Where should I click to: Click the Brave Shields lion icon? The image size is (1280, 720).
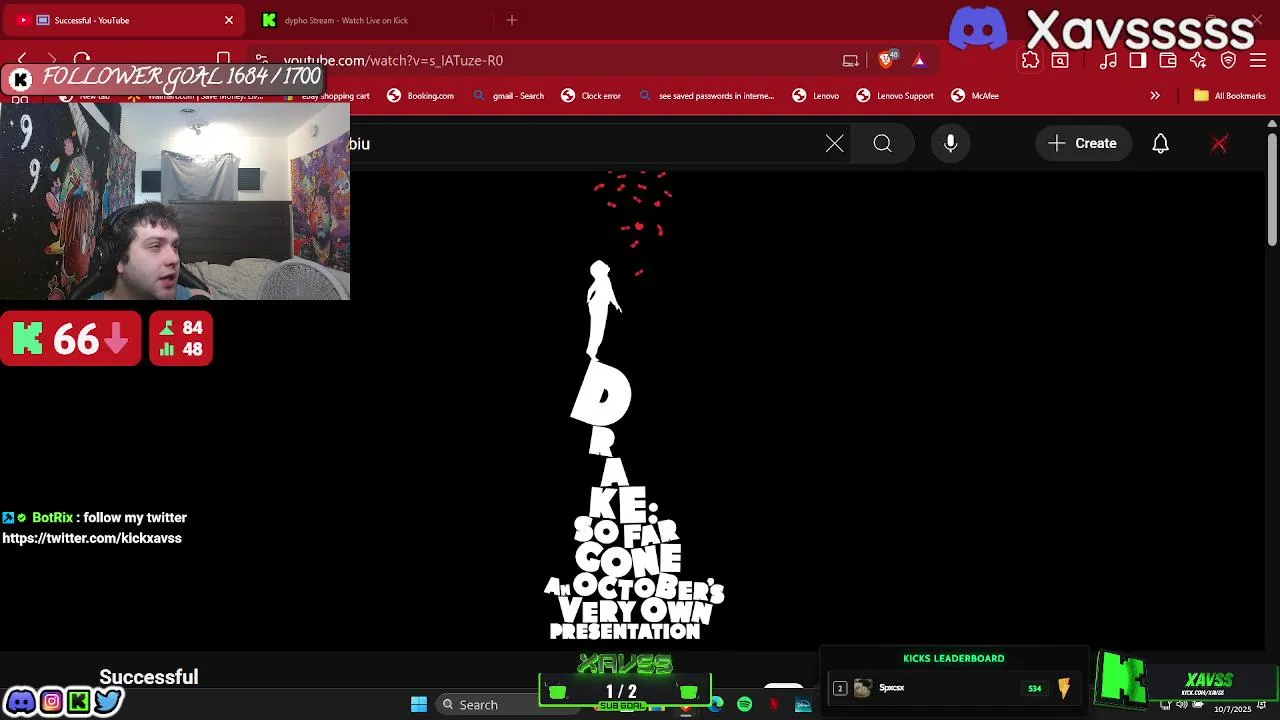click(887, 60)
